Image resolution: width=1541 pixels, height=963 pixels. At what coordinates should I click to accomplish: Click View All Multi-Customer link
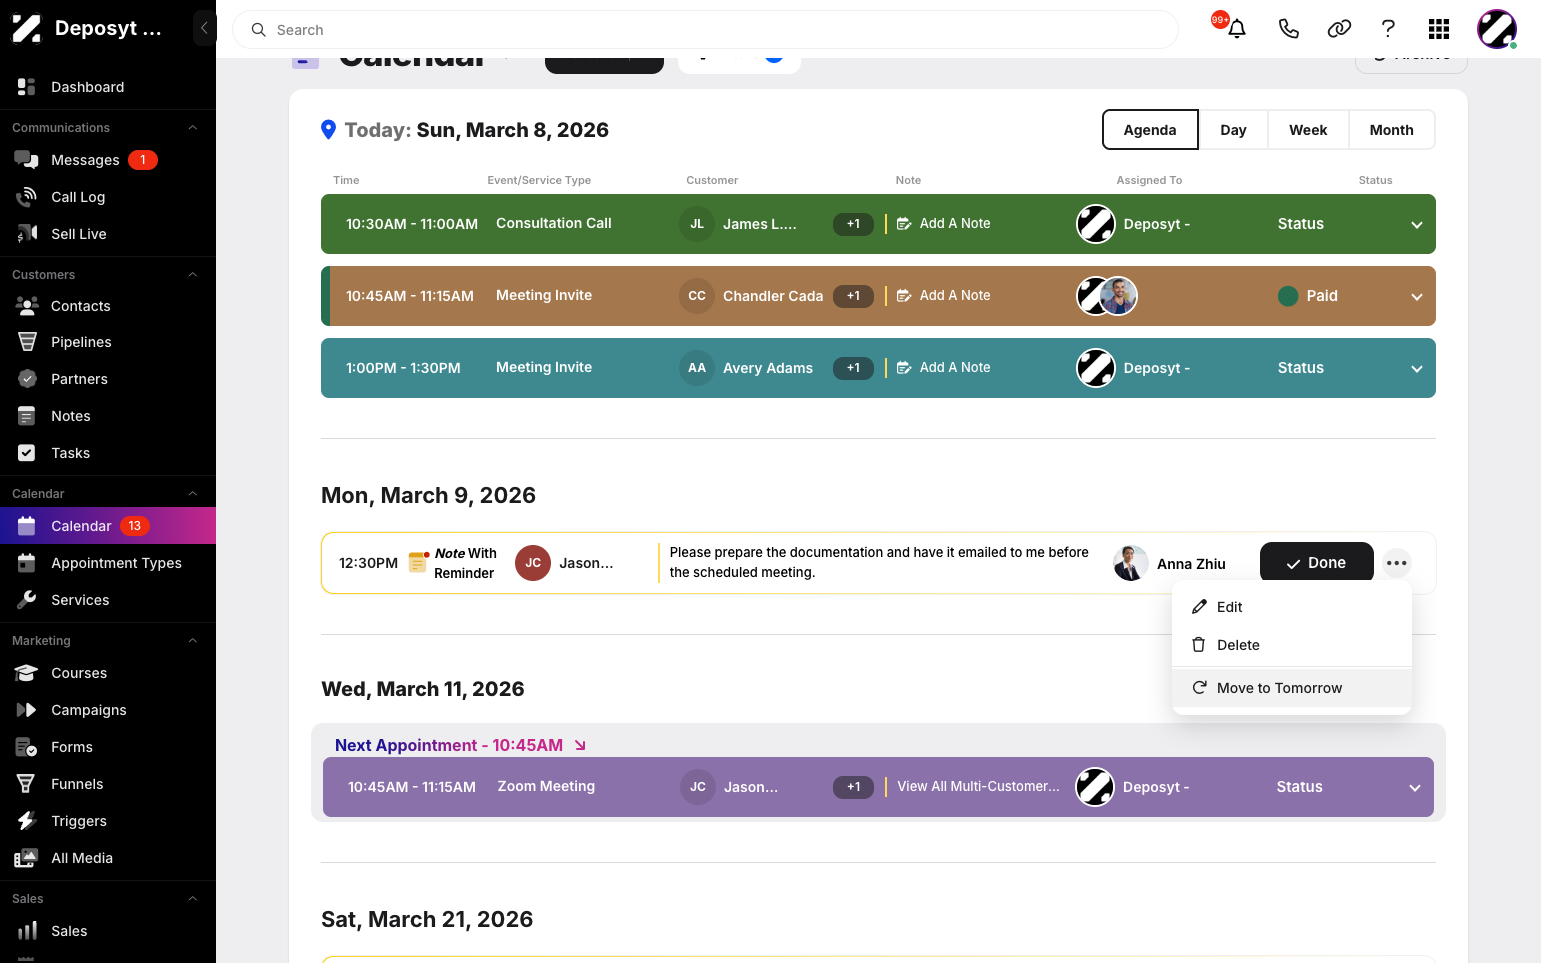point(978,787)
